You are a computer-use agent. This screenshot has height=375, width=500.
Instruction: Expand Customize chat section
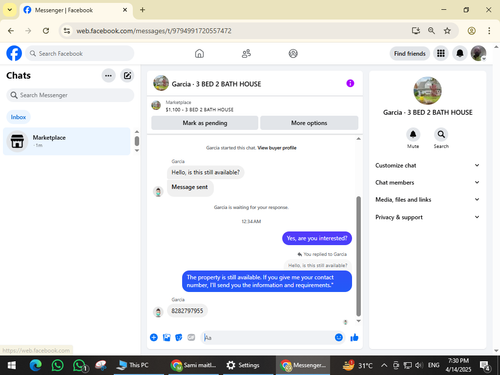coord(427,165)
